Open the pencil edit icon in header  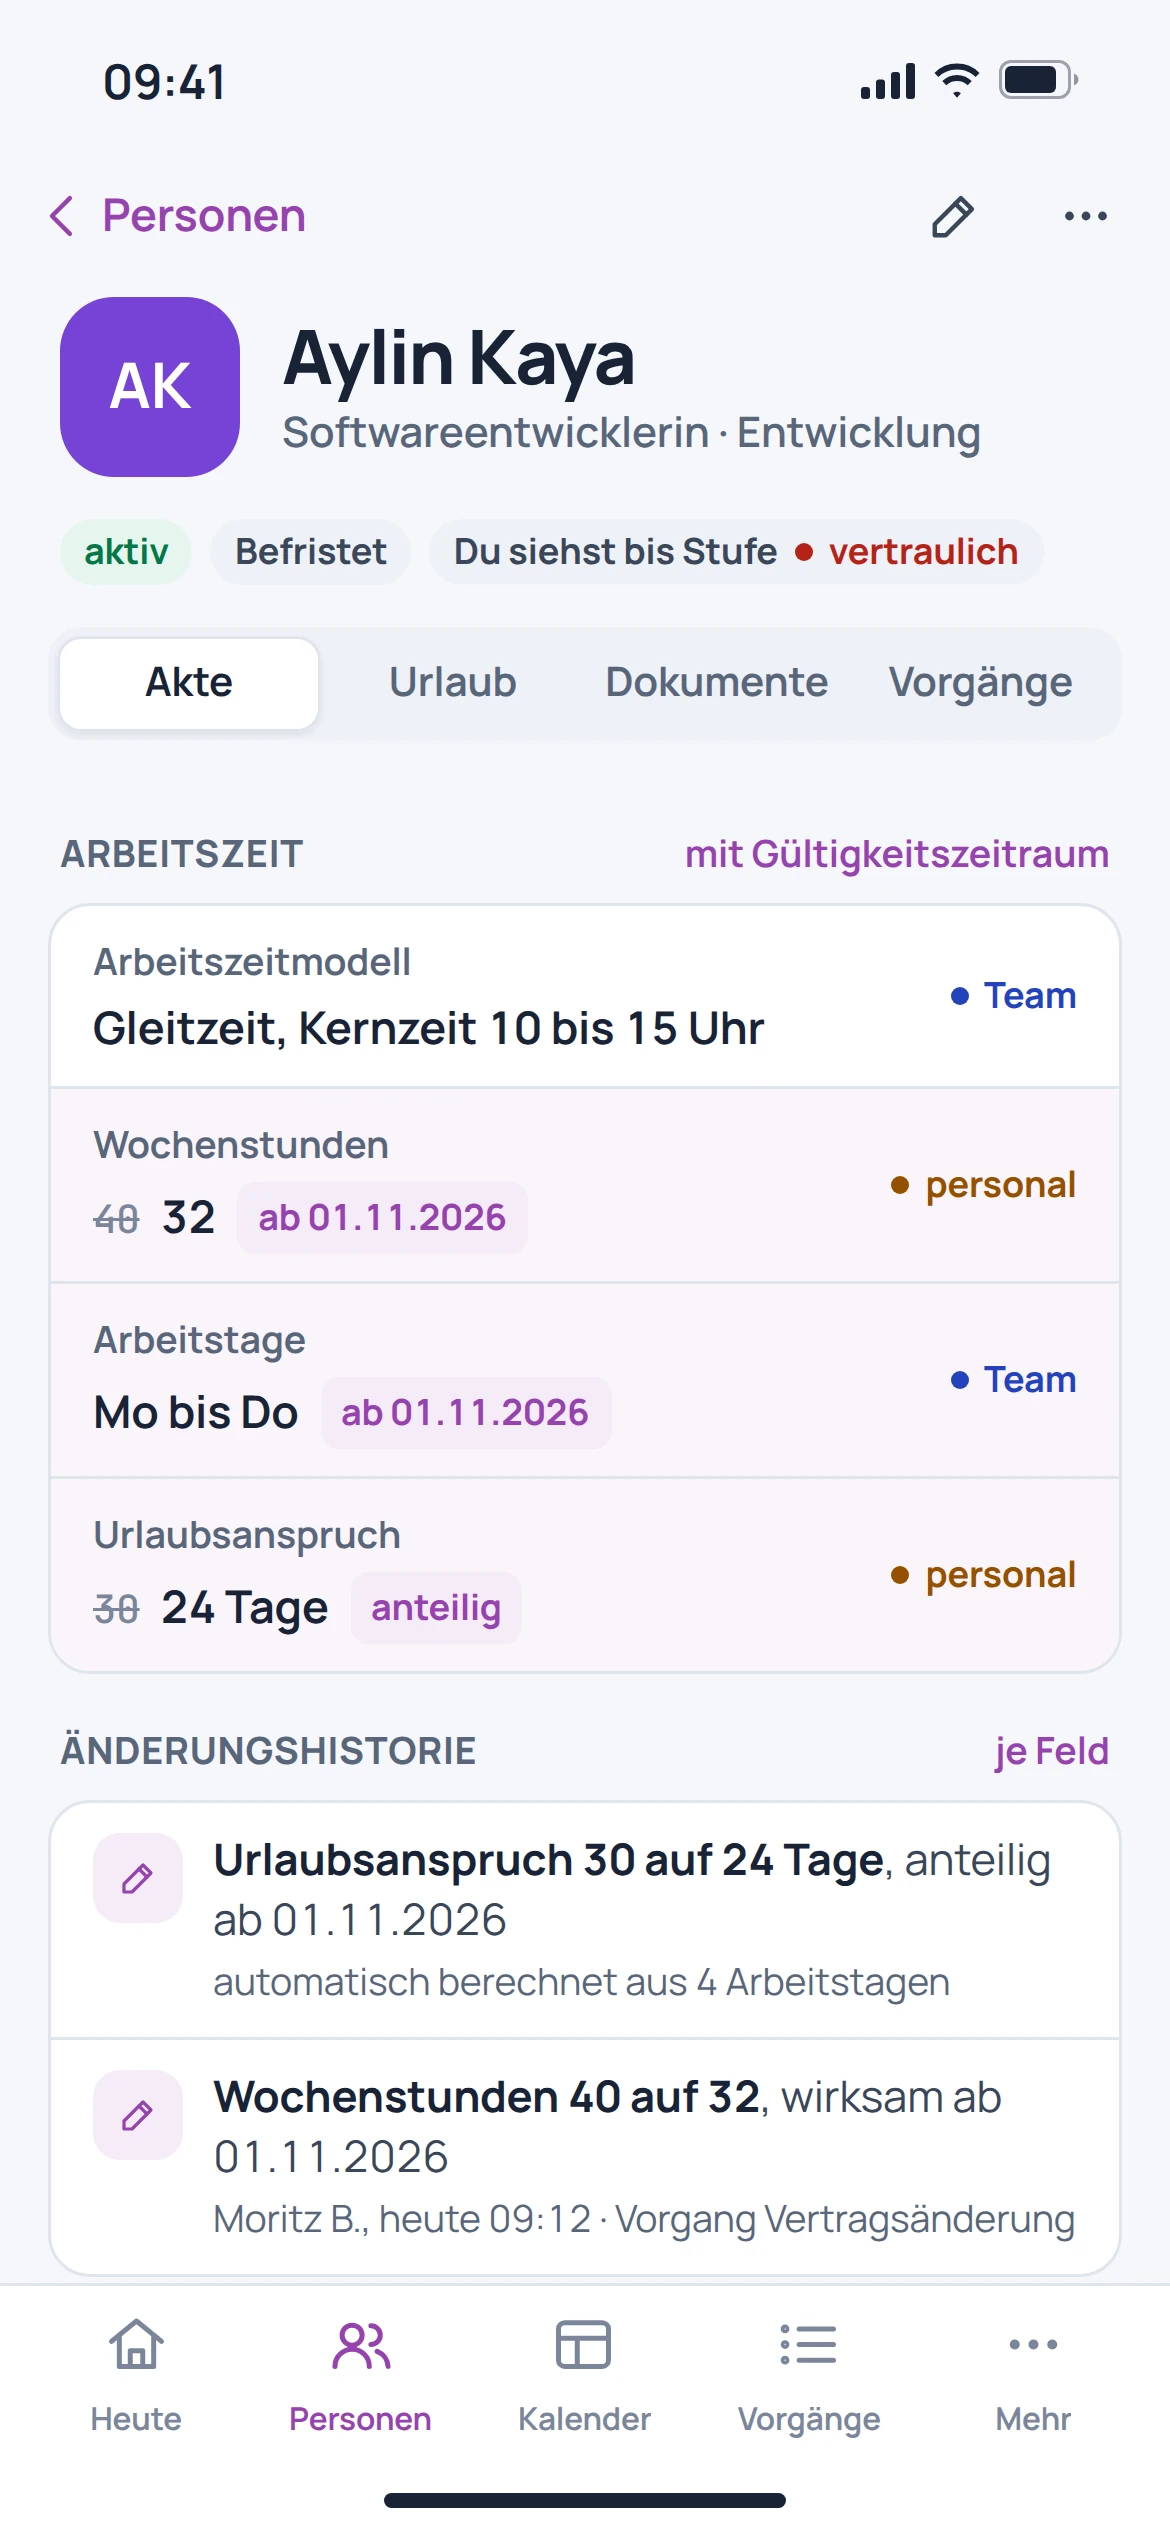tap(952, 216)
